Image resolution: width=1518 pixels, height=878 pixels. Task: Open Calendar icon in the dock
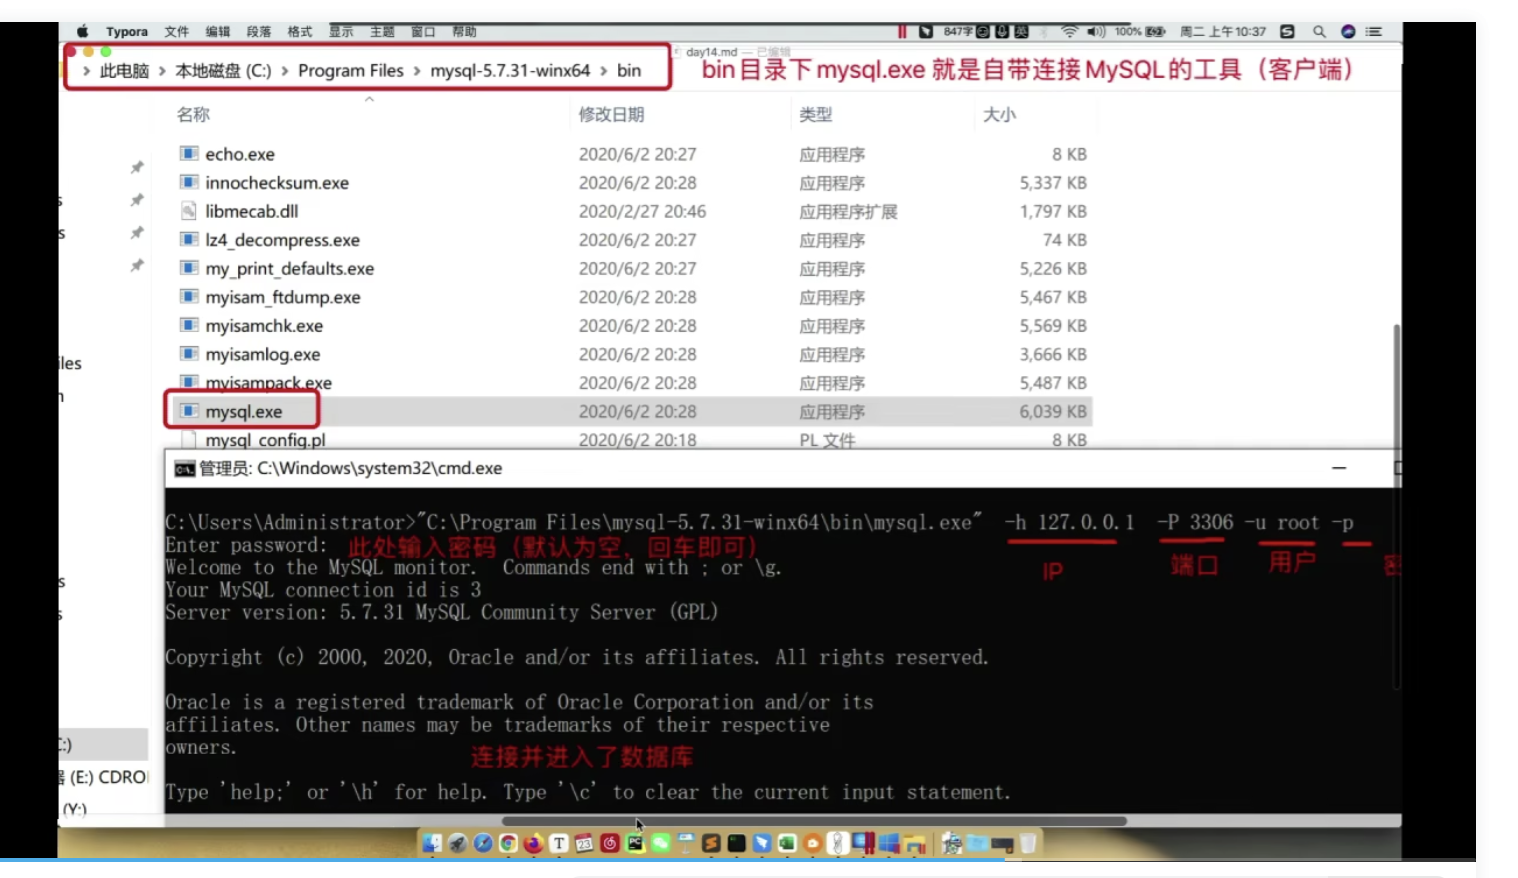coord(584,843)
